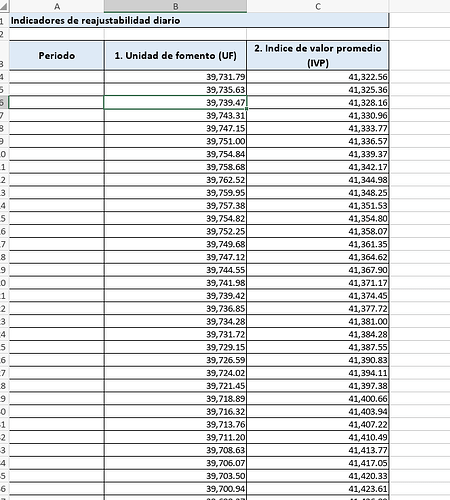Select the '2. Indice de valor promedio (IVP)' header
The image size is (450, 500).
tap(318, 55)
